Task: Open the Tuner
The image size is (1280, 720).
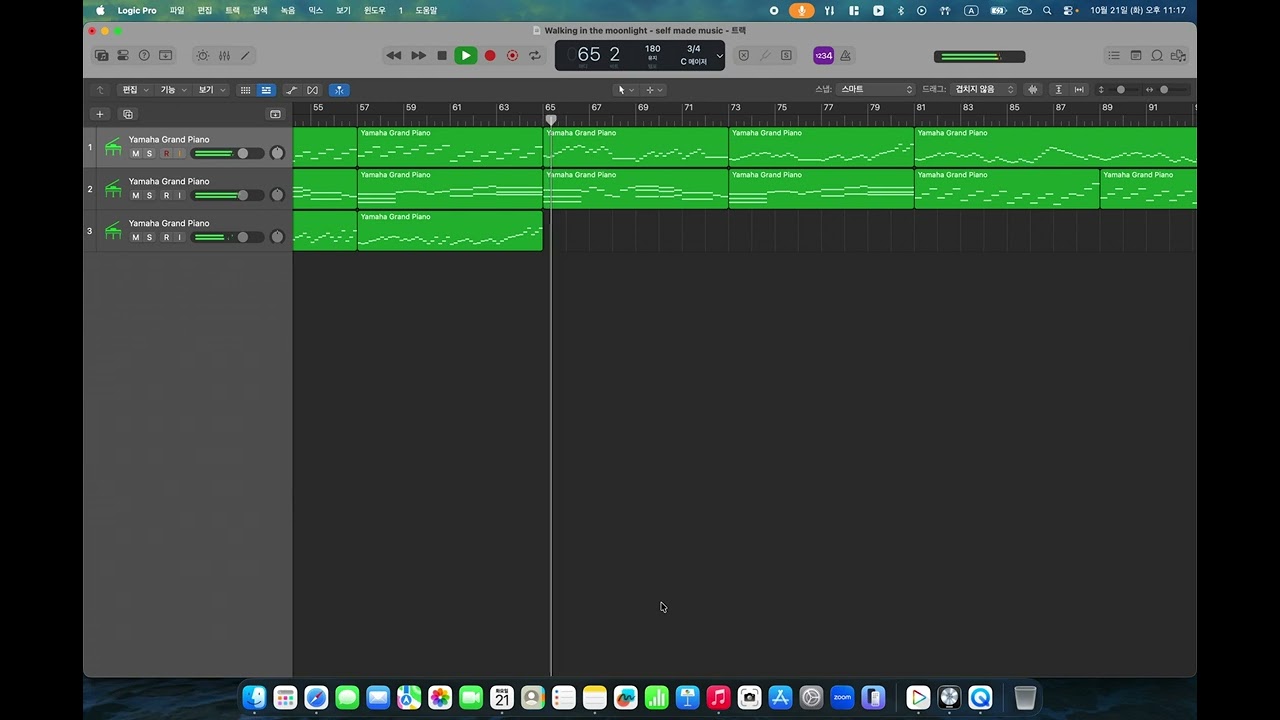Action: tap(766, 56)
